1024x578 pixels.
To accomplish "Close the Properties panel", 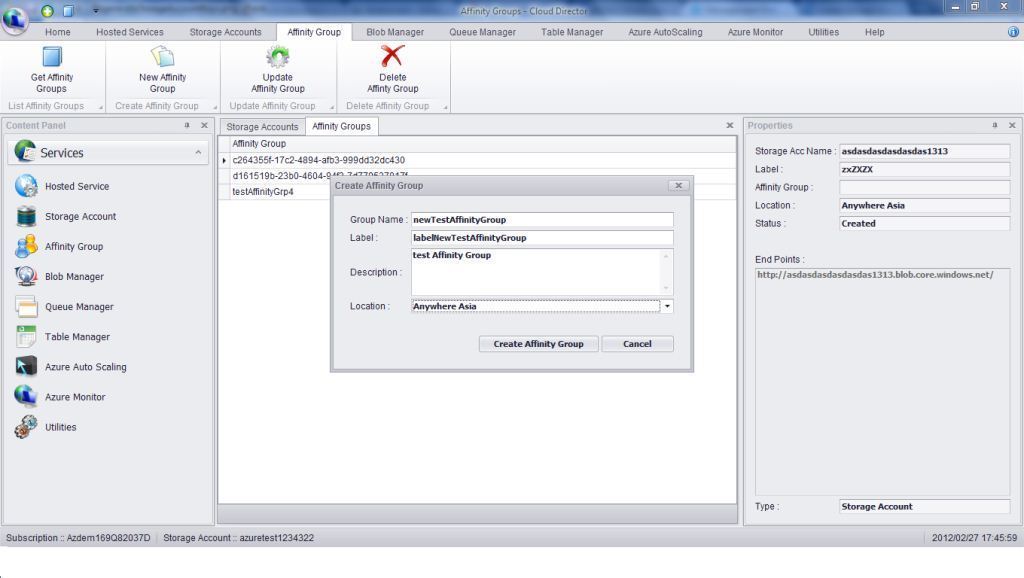I will tap(1012, 125).
